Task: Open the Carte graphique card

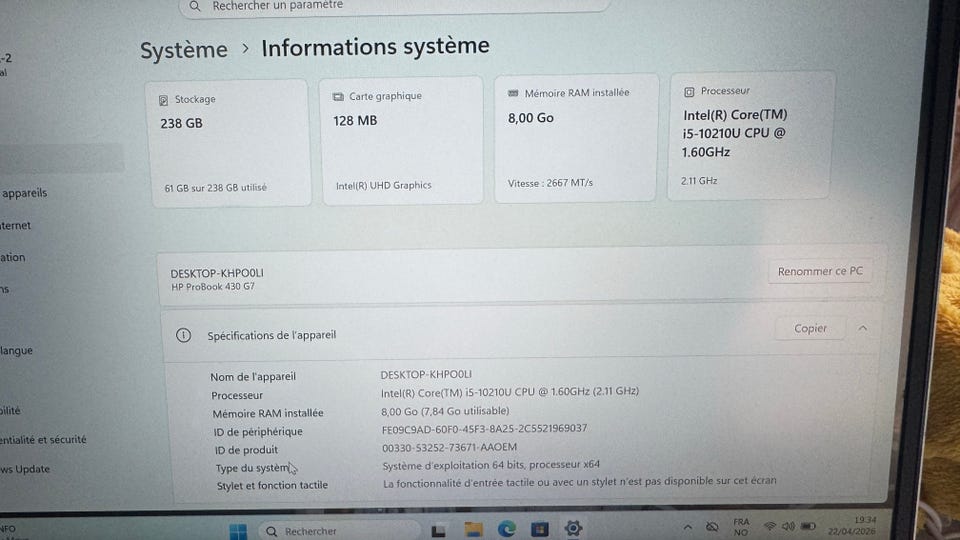Action: point(402,140)
